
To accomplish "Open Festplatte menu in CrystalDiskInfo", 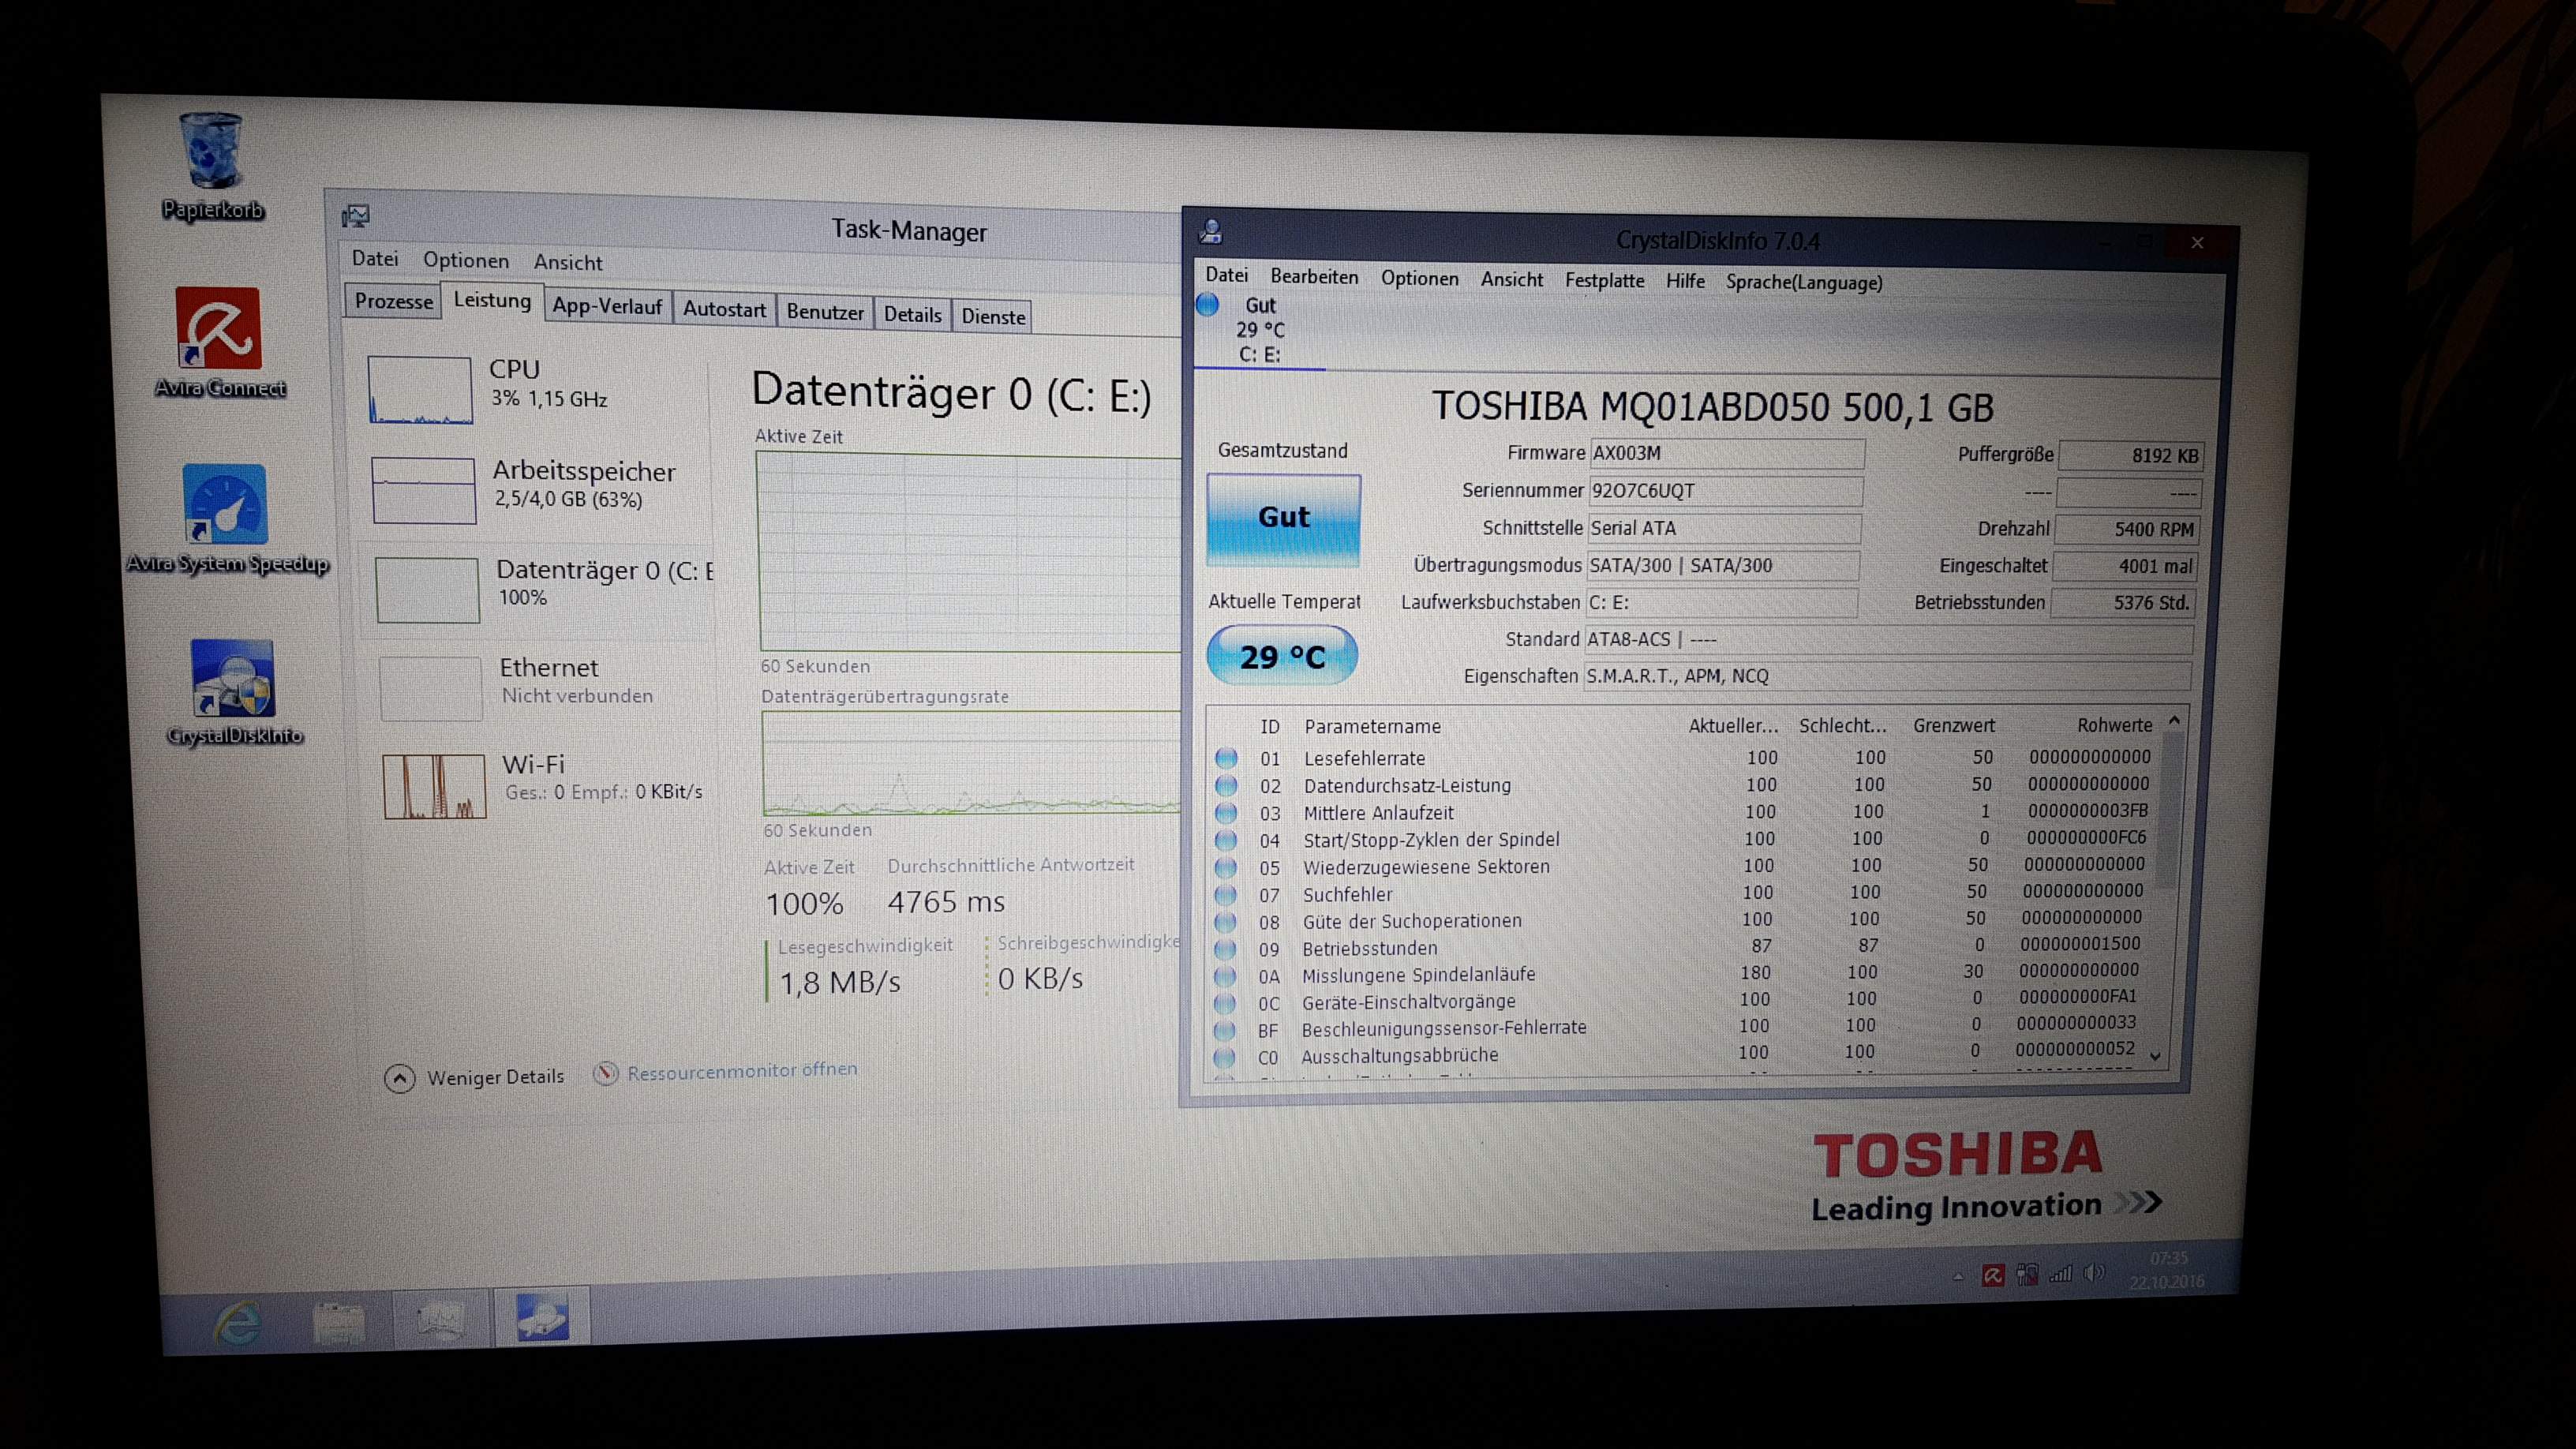I will coord(1604,281).
